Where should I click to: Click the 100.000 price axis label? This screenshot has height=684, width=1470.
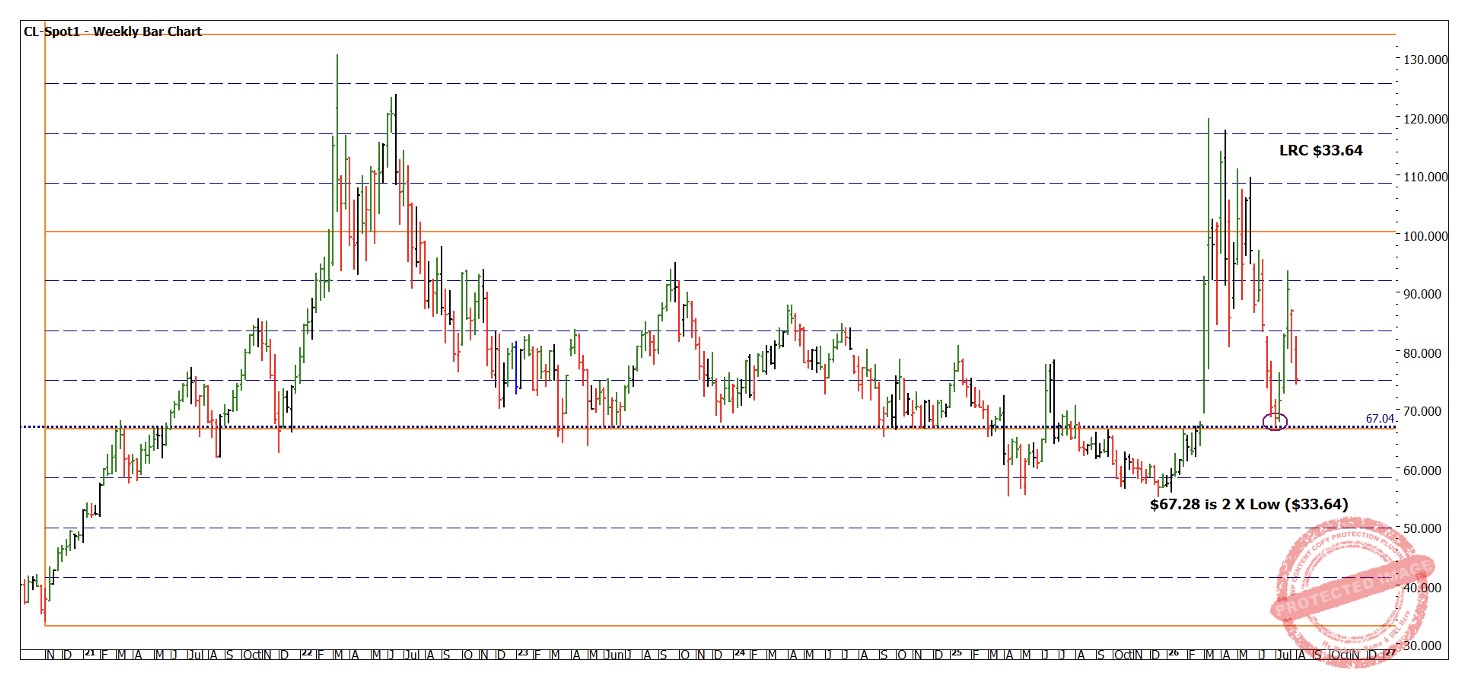1426,236
